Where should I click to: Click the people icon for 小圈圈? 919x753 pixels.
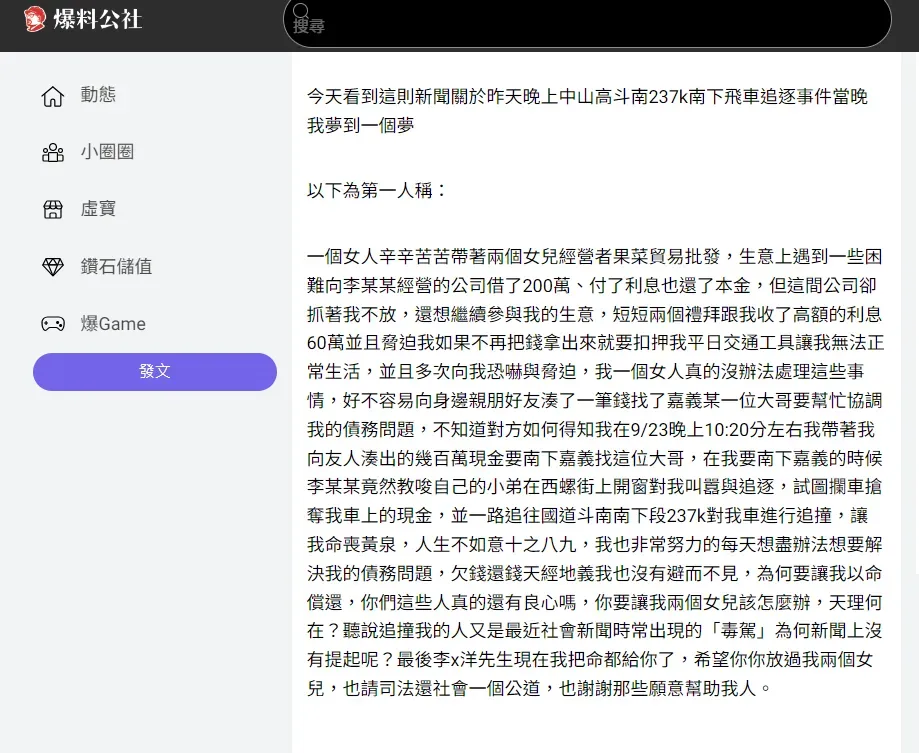click(x=53, y=152)
